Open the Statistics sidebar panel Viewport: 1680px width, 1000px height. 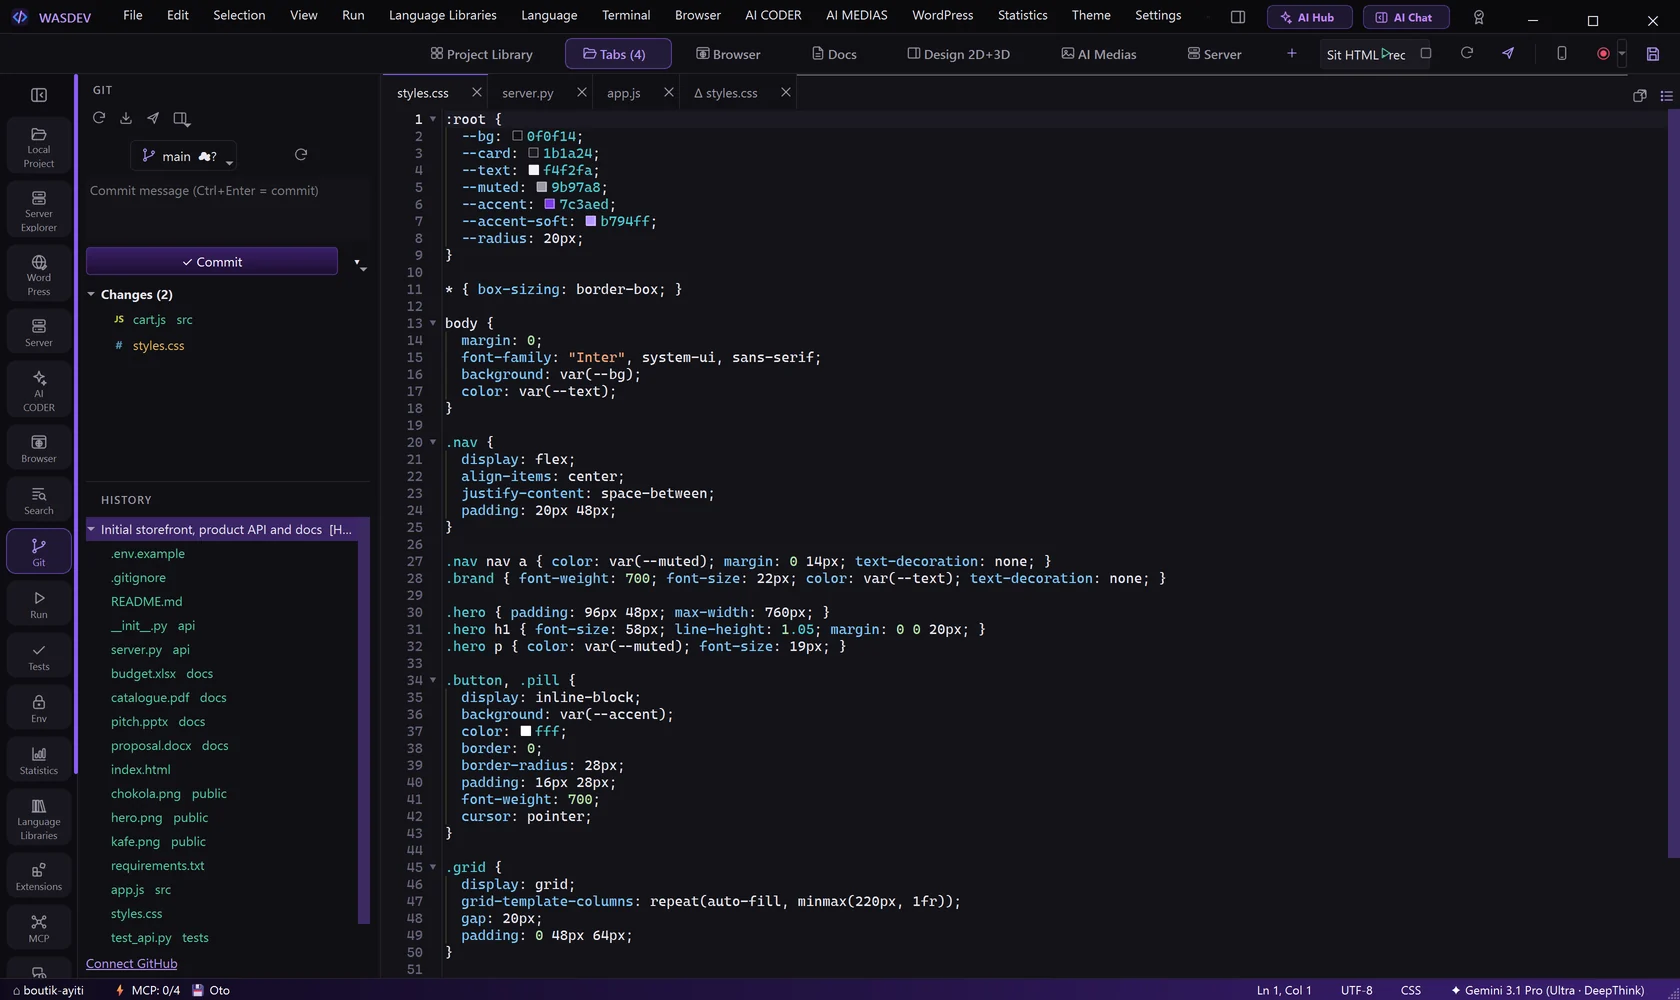pos(39,760)
